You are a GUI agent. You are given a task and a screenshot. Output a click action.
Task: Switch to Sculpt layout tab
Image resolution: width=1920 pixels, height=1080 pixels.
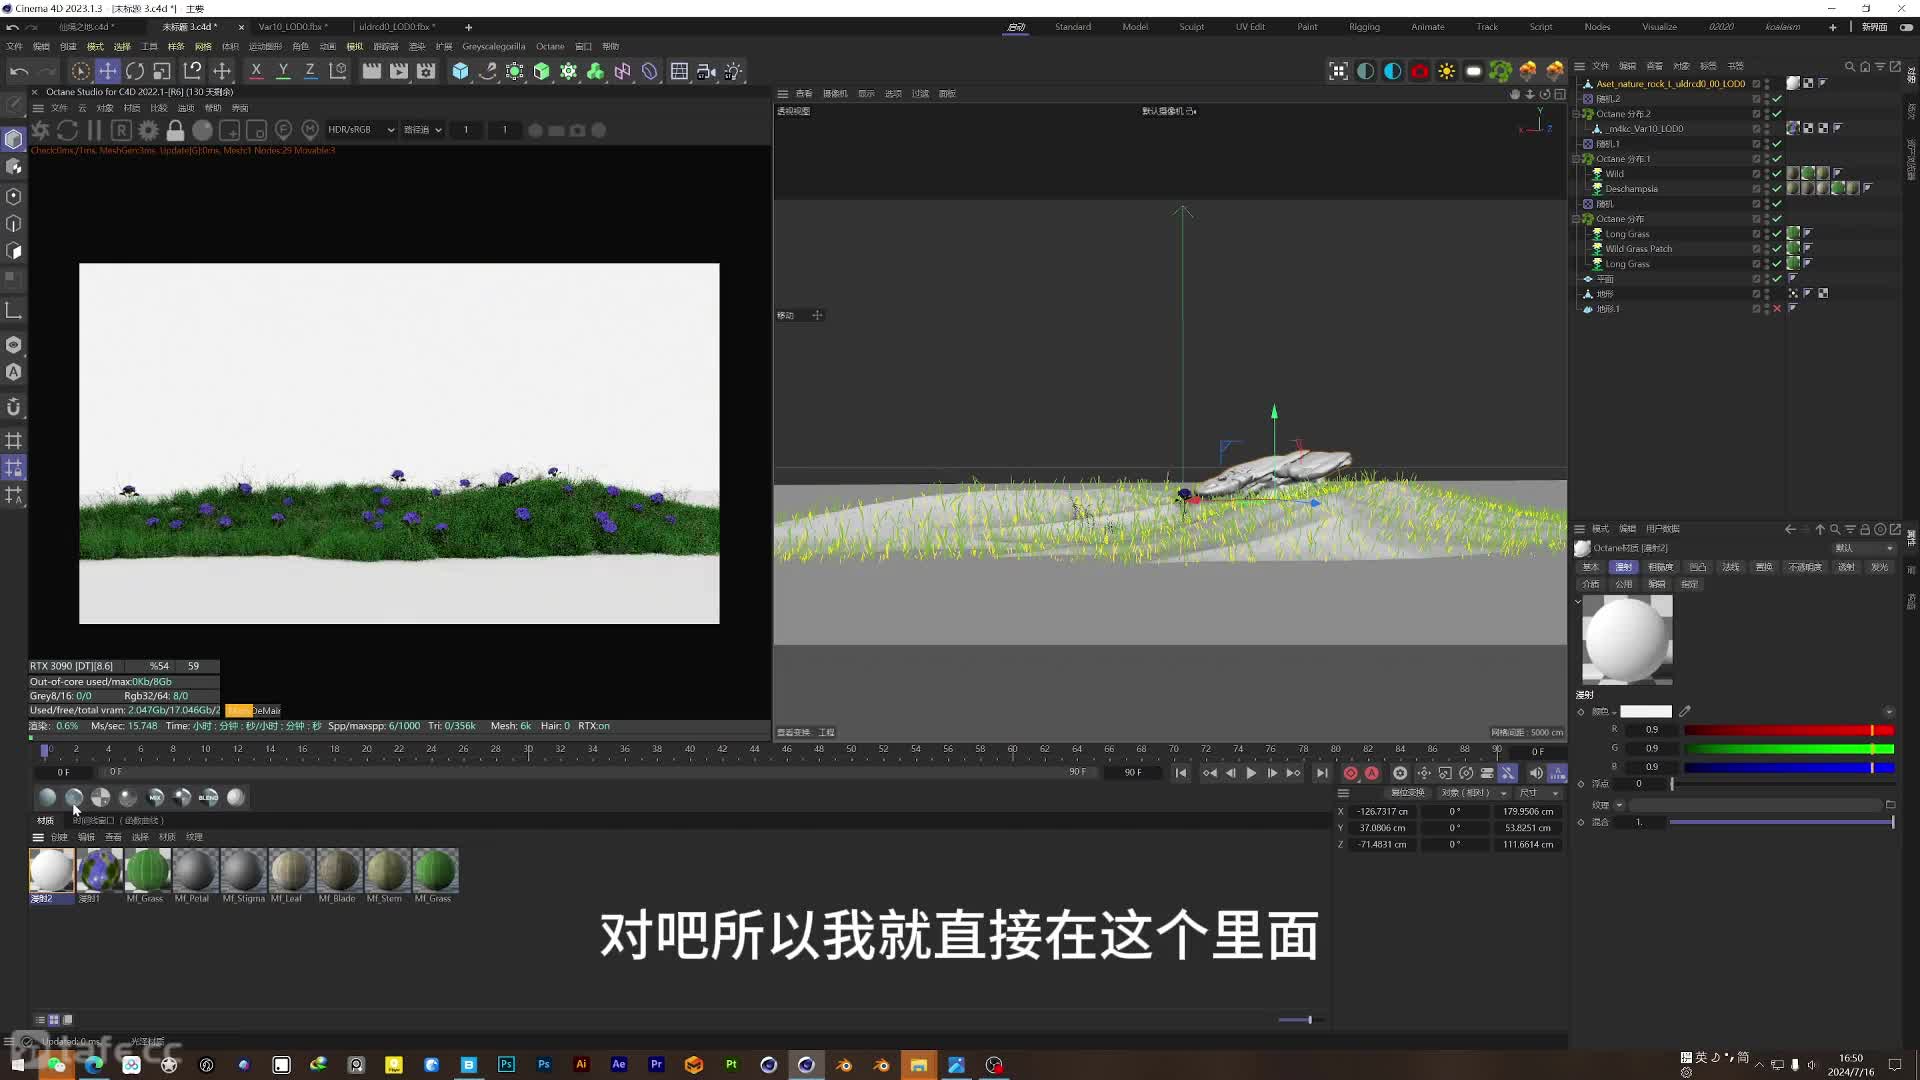click(1191, 27)
